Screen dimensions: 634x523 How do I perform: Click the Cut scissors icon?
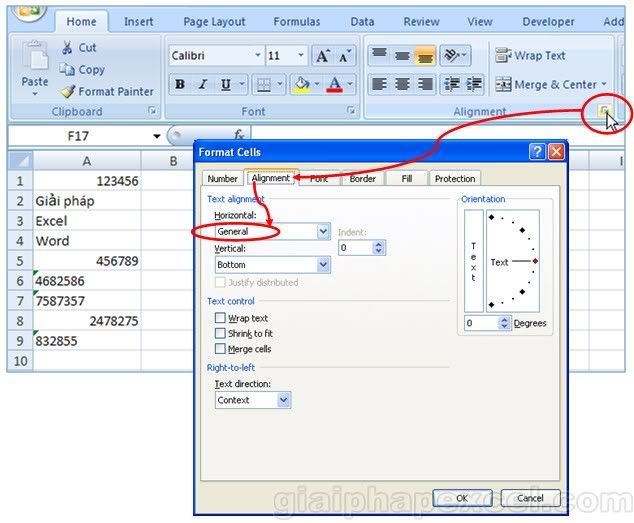[67, 48]
